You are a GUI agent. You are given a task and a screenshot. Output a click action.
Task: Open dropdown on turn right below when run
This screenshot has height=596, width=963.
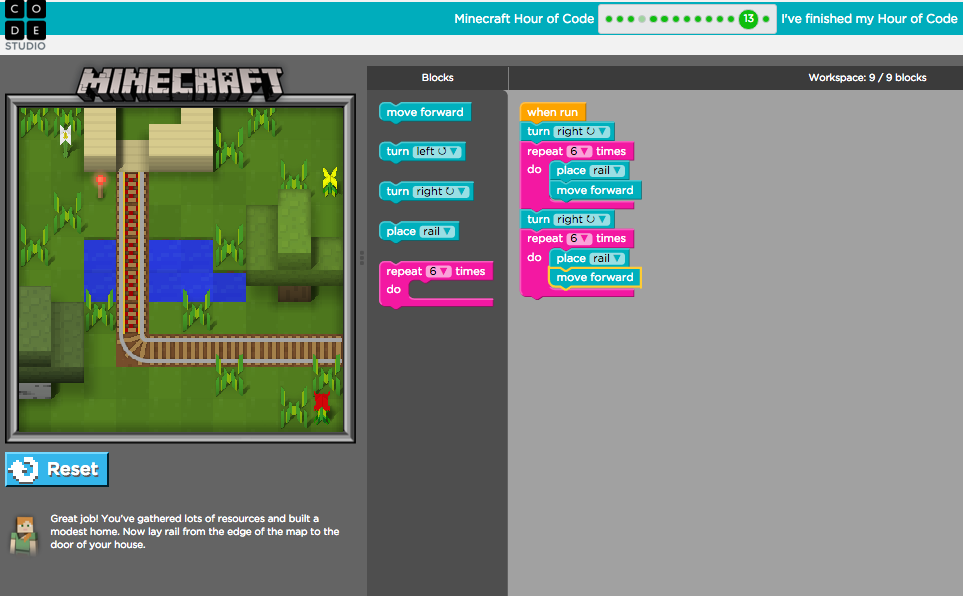pos(582,131)
